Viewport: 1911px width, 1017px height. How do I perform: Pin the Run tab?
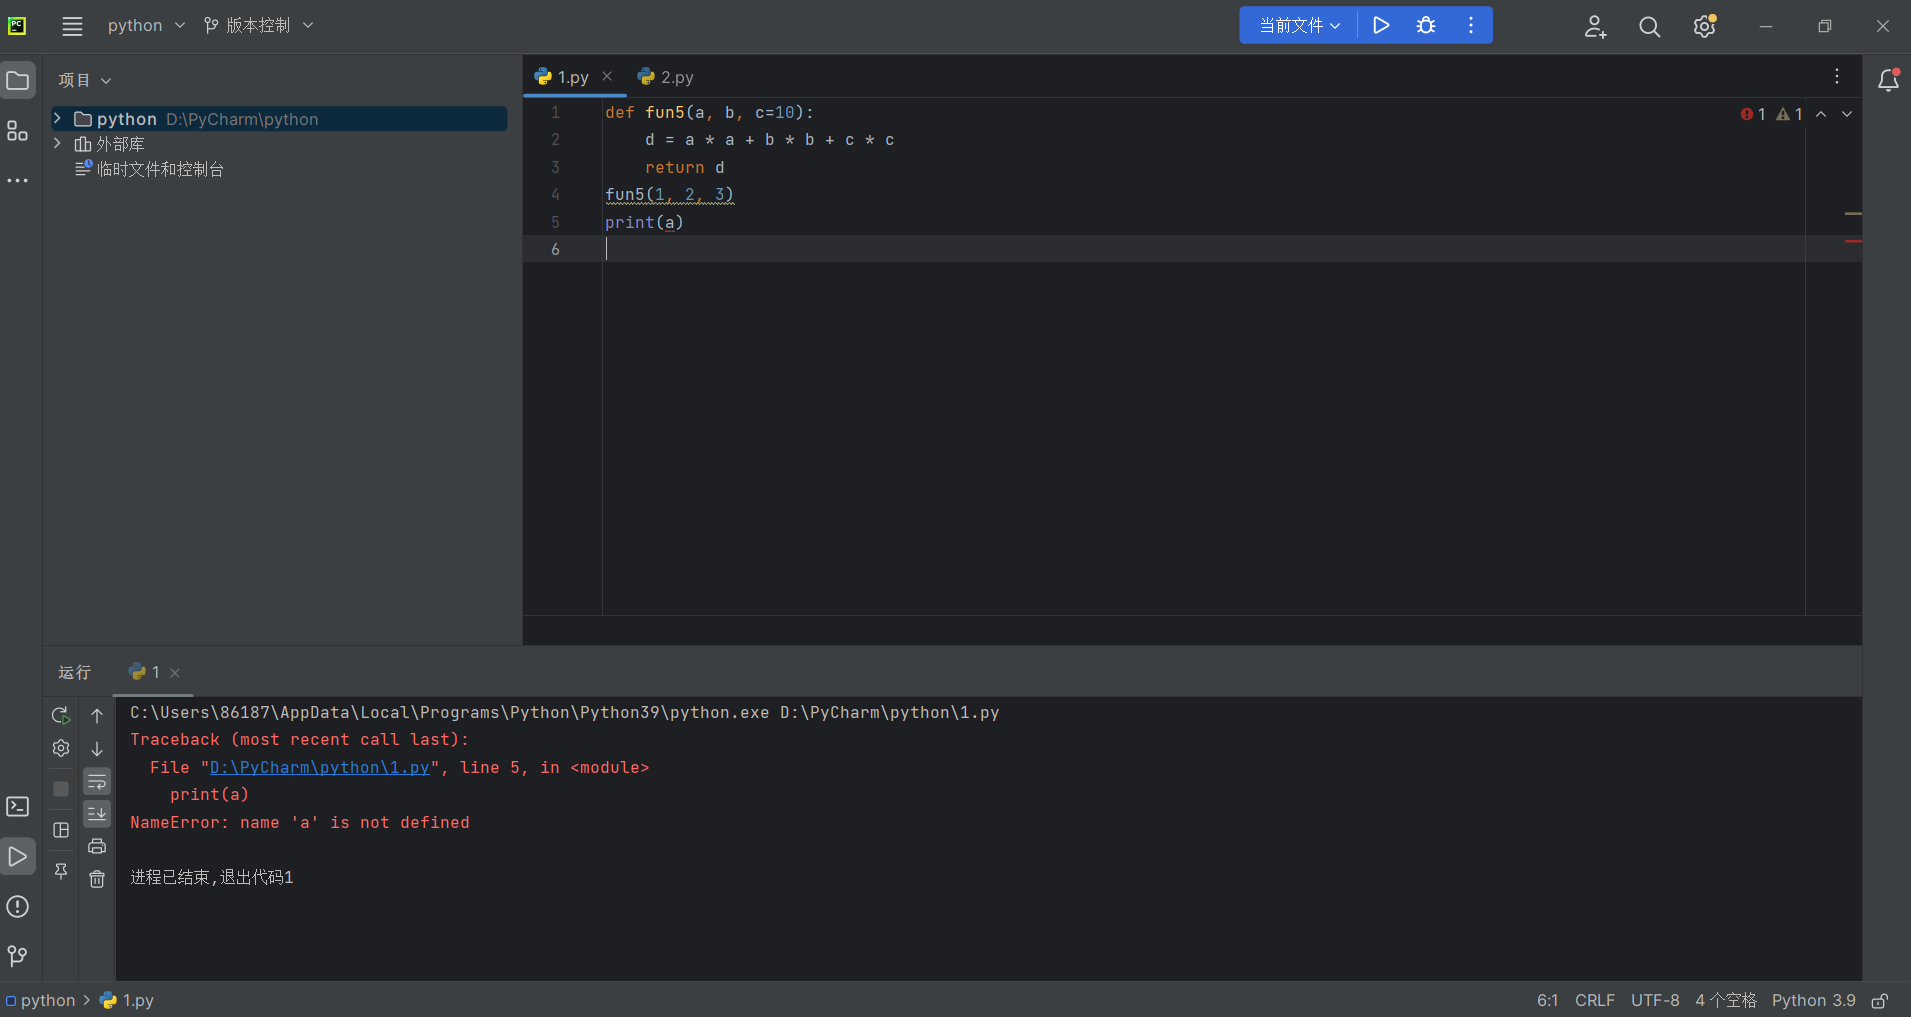[61, 871]
